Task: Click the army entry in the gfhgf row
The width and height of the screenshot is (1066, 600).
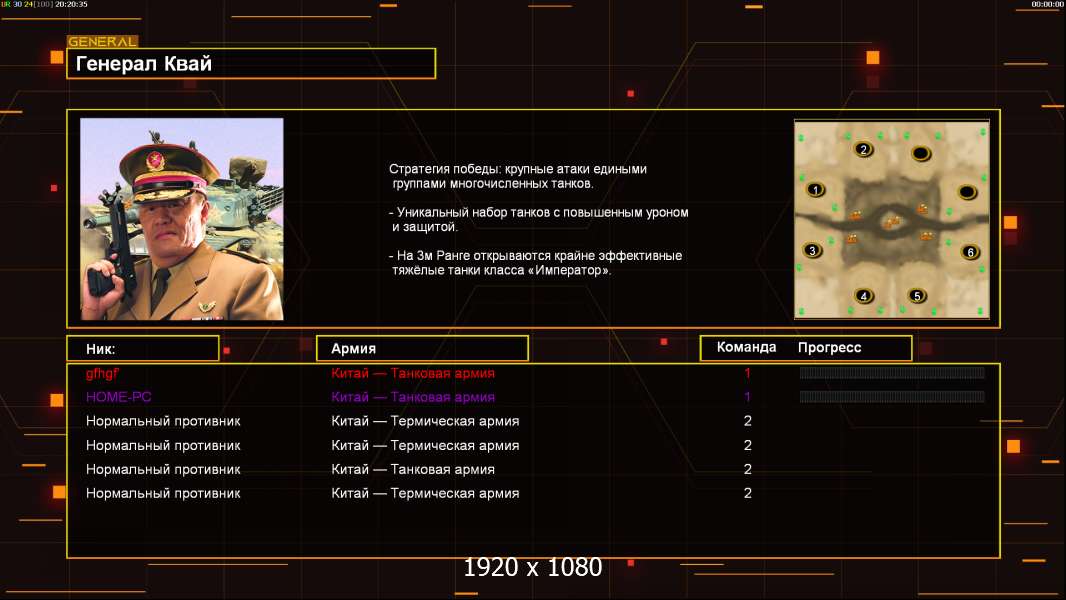Action: (413, 373)
